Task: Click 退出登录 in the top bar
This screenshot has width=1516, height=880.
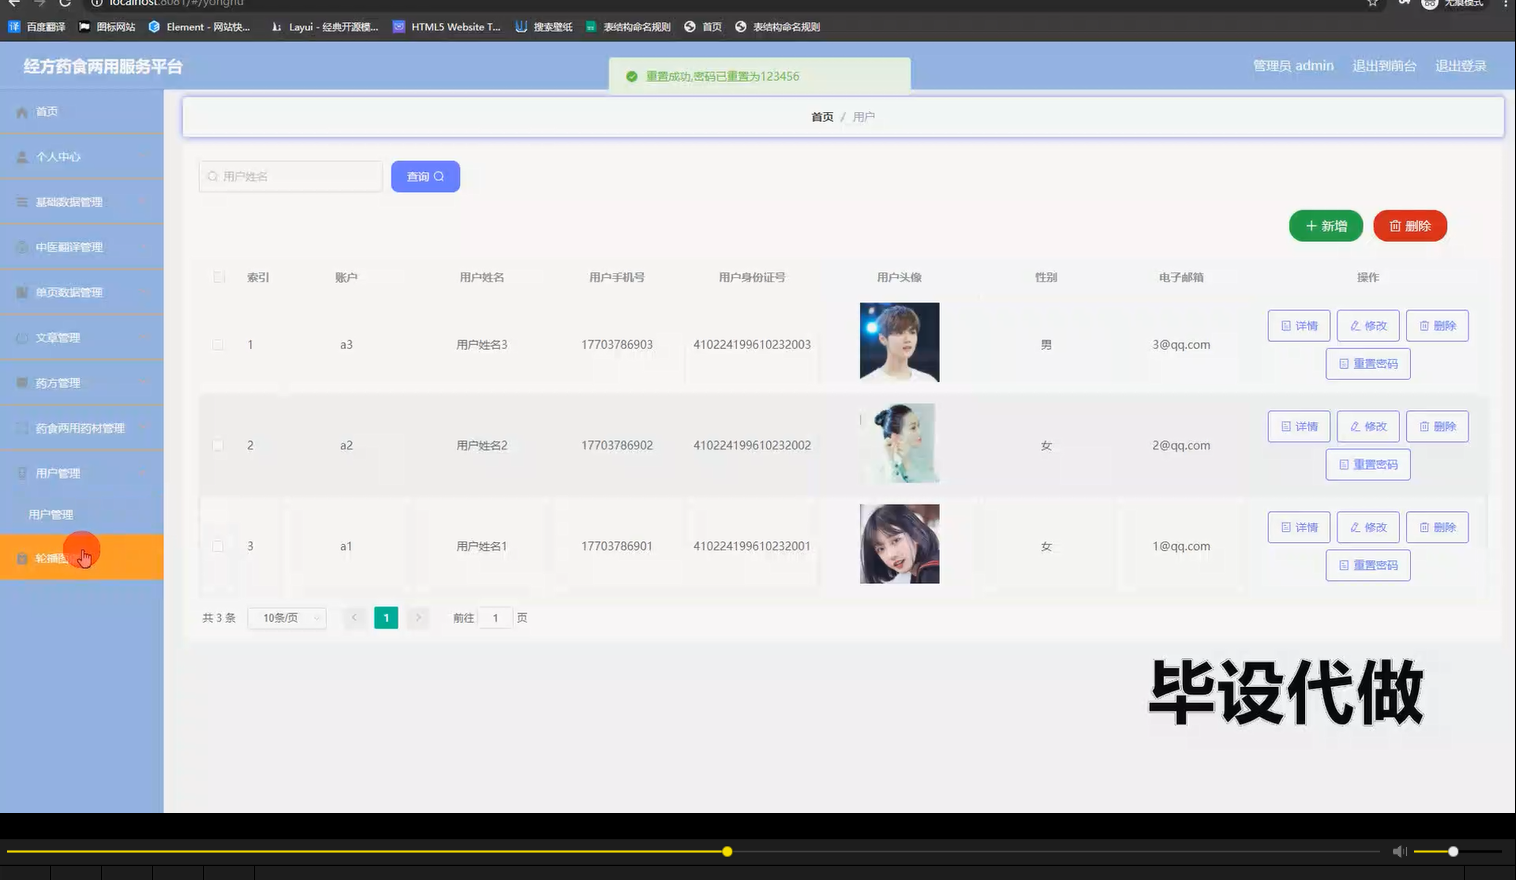Action: pyautogui.click(x=1461, y=65)
